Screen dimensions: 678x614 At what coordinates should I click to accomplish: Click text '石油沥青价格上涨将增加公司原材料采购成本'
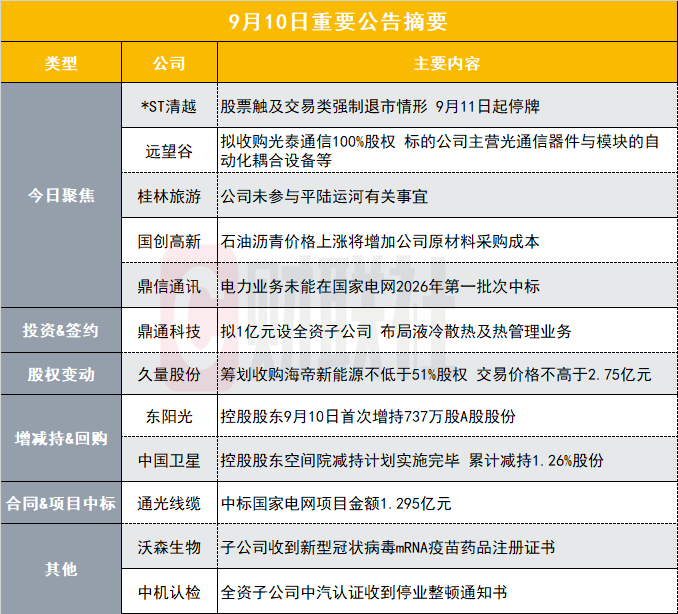tap(380, 241)
